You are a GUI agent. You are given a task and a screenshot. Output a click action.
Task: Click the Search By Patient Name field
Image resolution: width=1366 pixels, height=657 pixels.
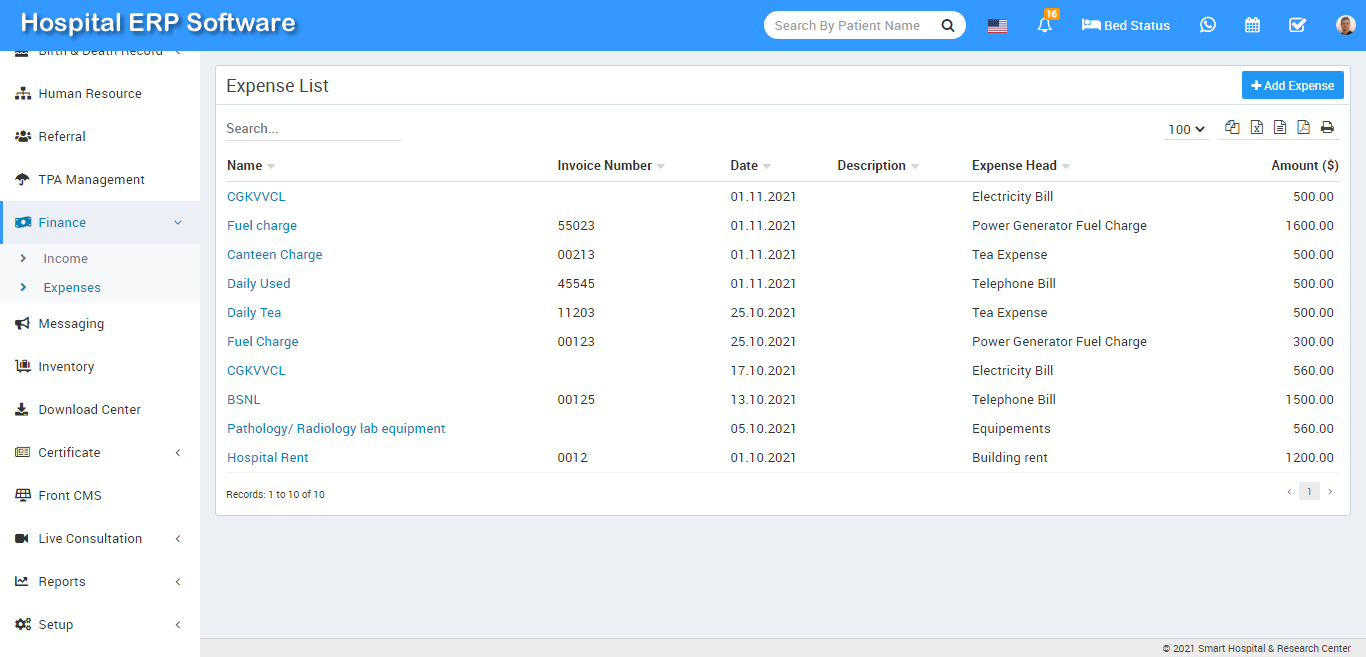click(x=848, y=26)
